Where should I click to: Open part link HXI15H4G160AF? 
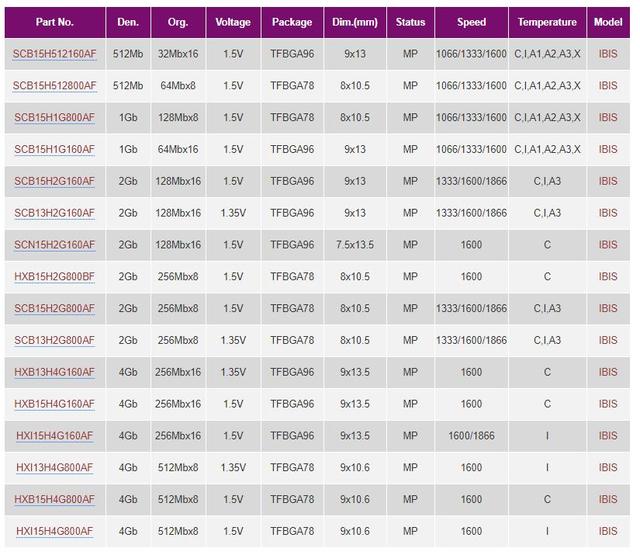click(55, 436)
